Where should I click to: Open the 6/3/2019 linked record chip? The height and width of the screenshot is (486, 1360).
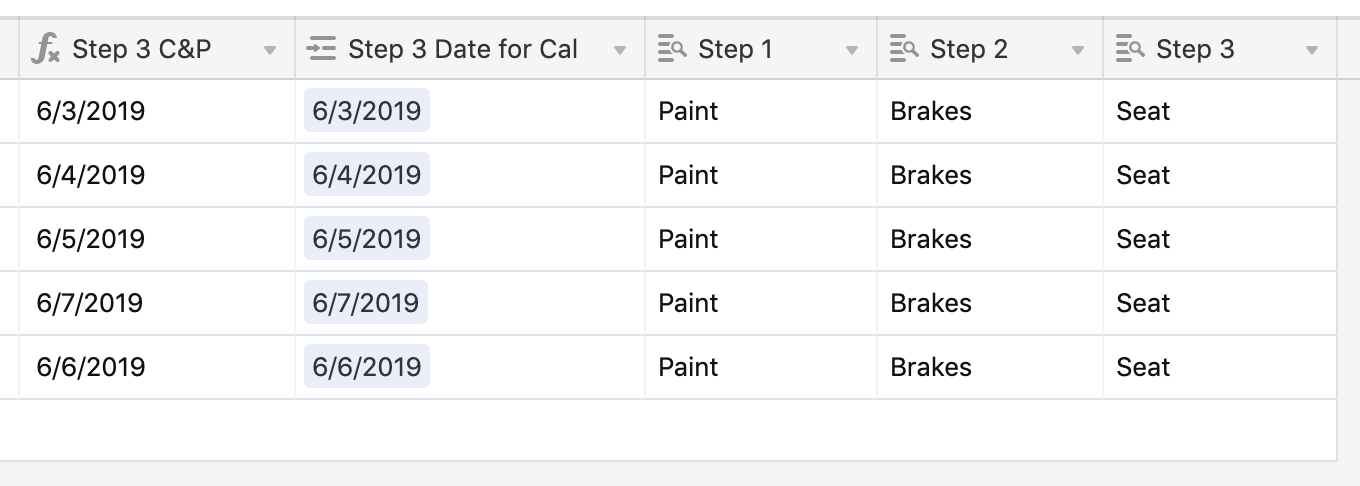tap(367, 111)
